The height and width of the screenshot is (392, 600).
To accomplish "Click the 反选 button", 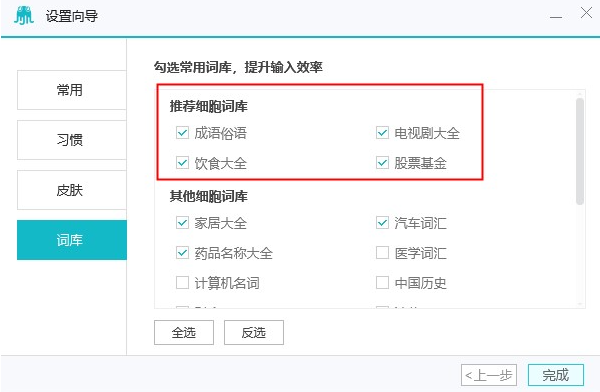I will 254,333.
